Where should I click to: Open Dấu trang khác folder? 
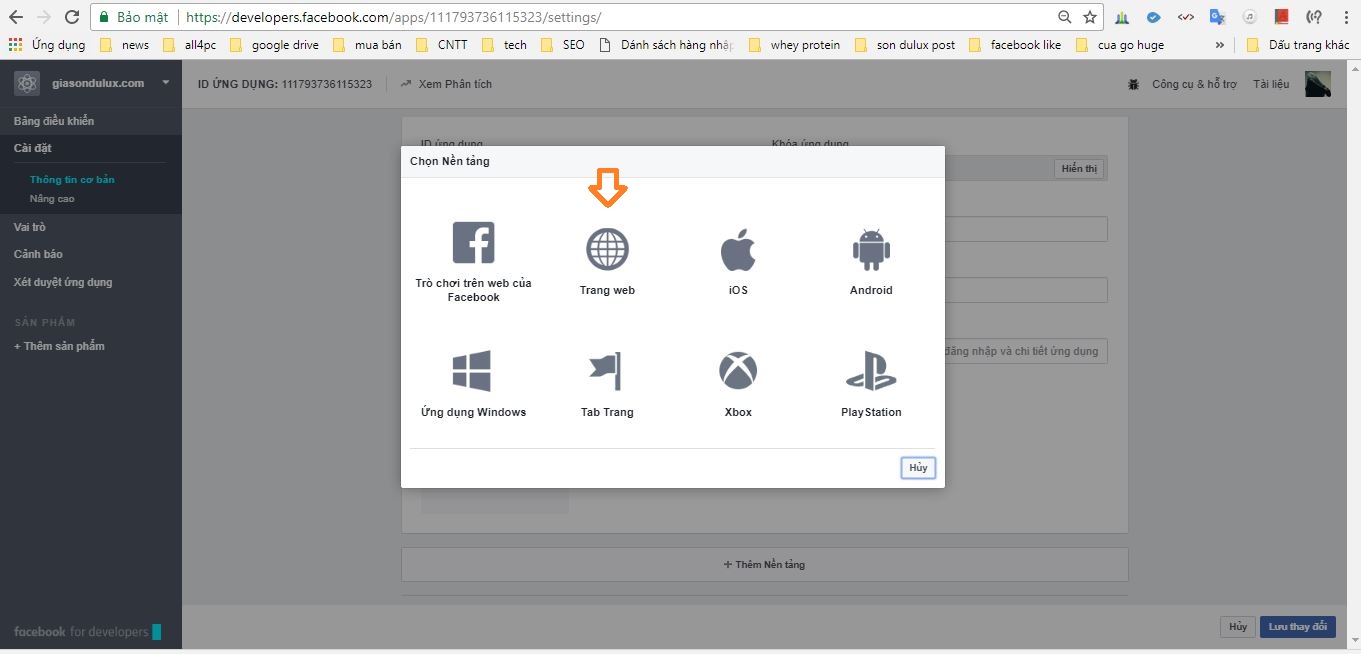1298,45
